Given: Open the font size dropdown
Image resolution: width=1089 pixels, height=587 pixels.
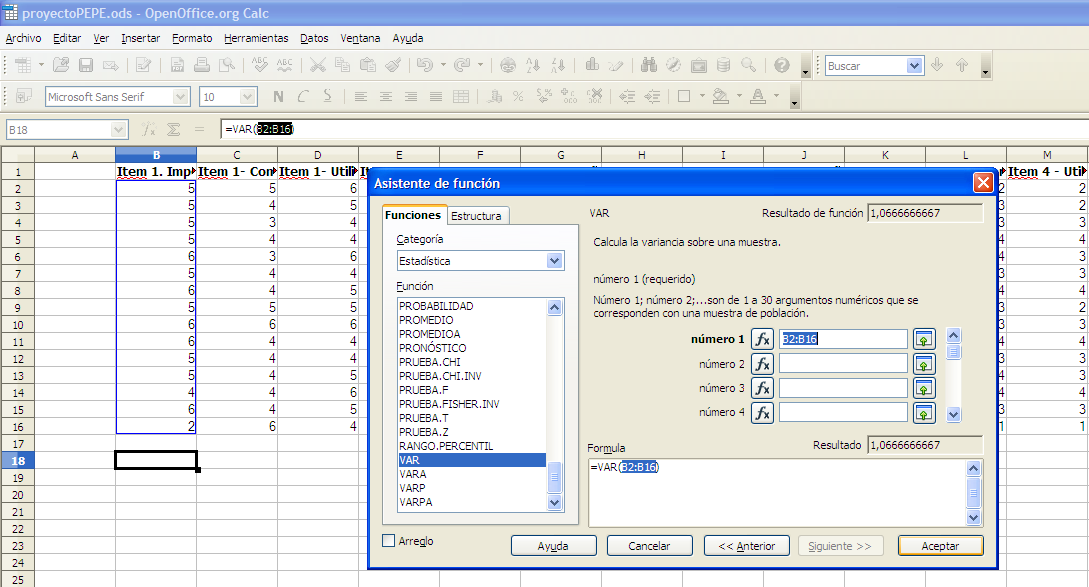Looking at the screenshot, I should click(x=248, y=97).
